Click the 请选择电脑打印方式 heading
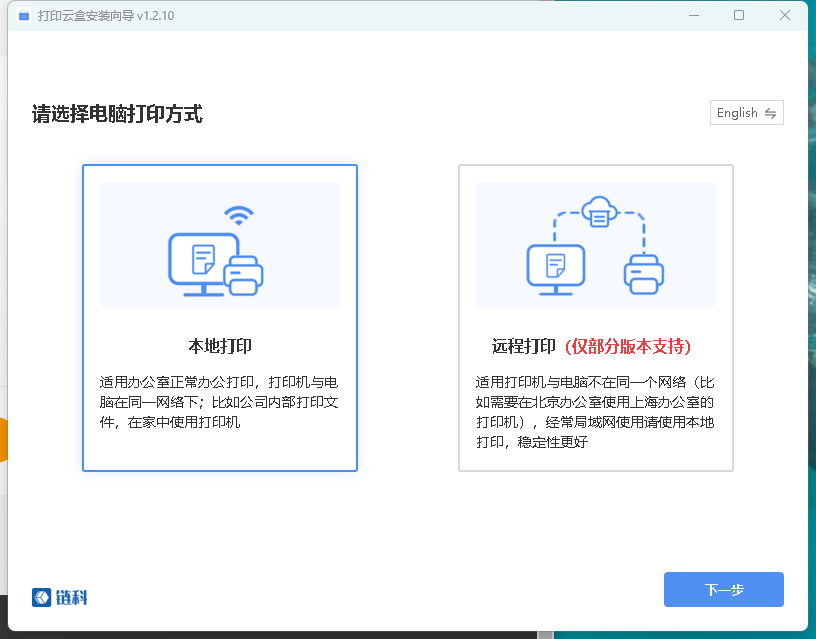 coord(117,114)
